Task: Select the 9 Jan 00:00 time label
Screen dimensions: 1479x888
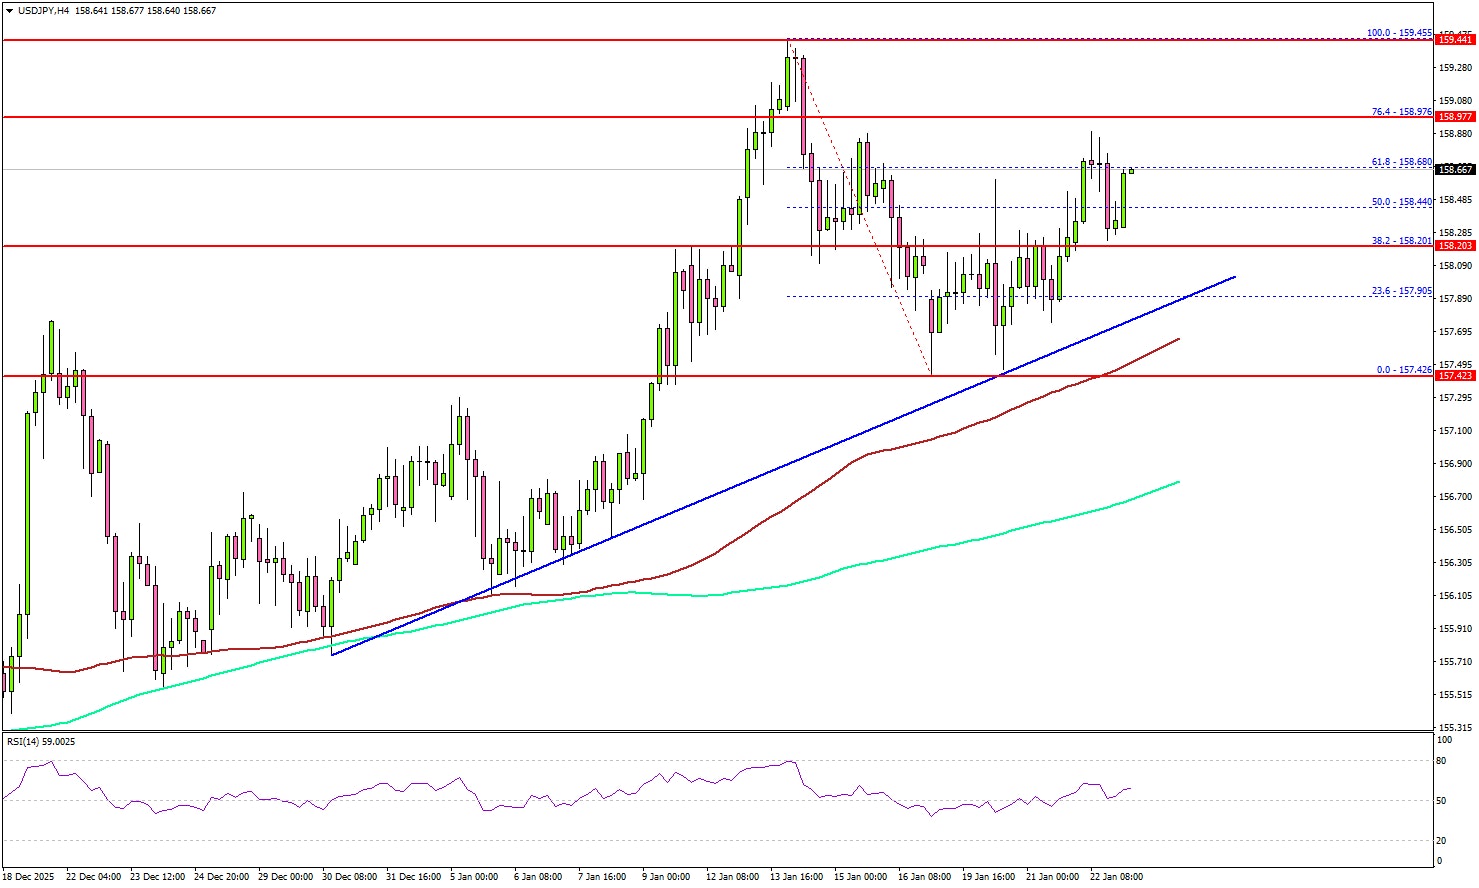Action: tap(665, 877)
